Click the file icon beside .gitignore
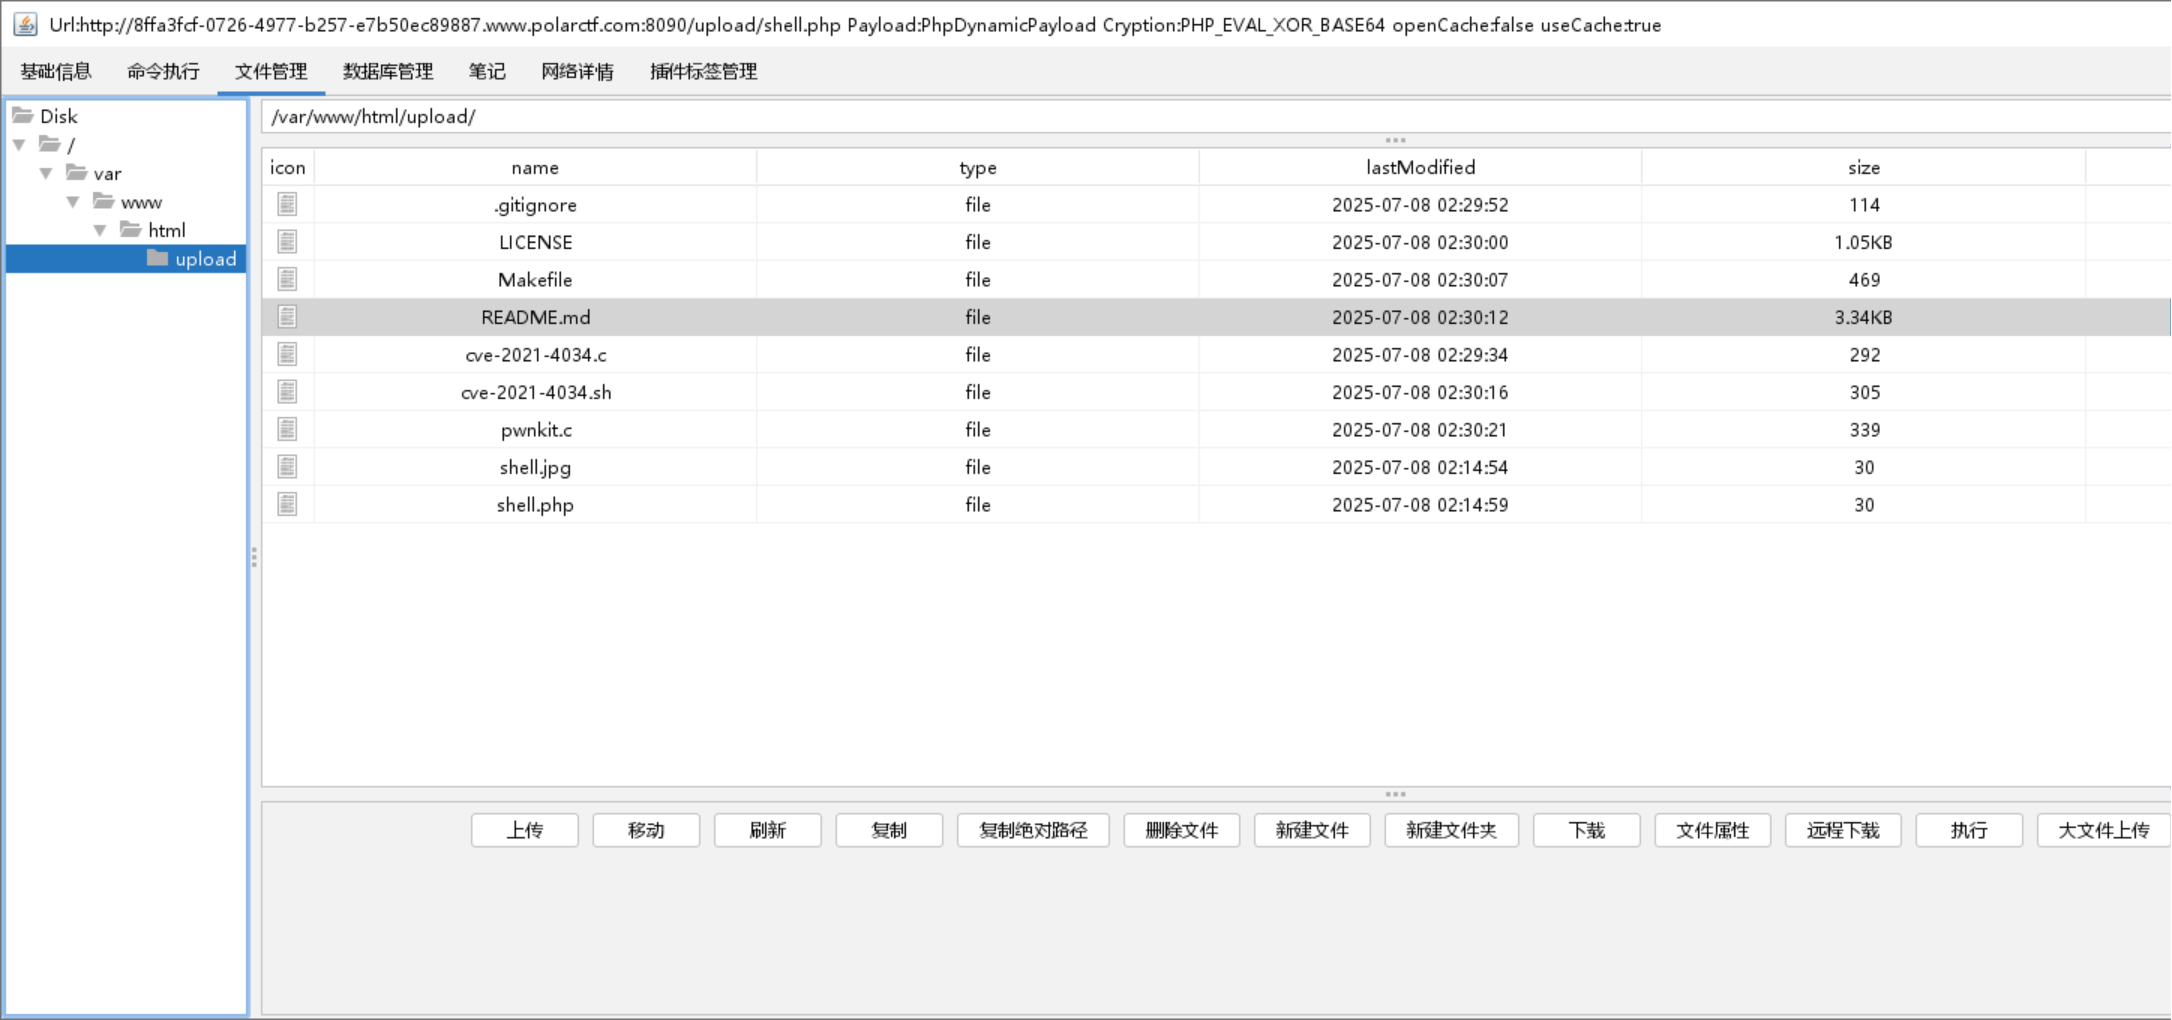 (x=287, y=204)
